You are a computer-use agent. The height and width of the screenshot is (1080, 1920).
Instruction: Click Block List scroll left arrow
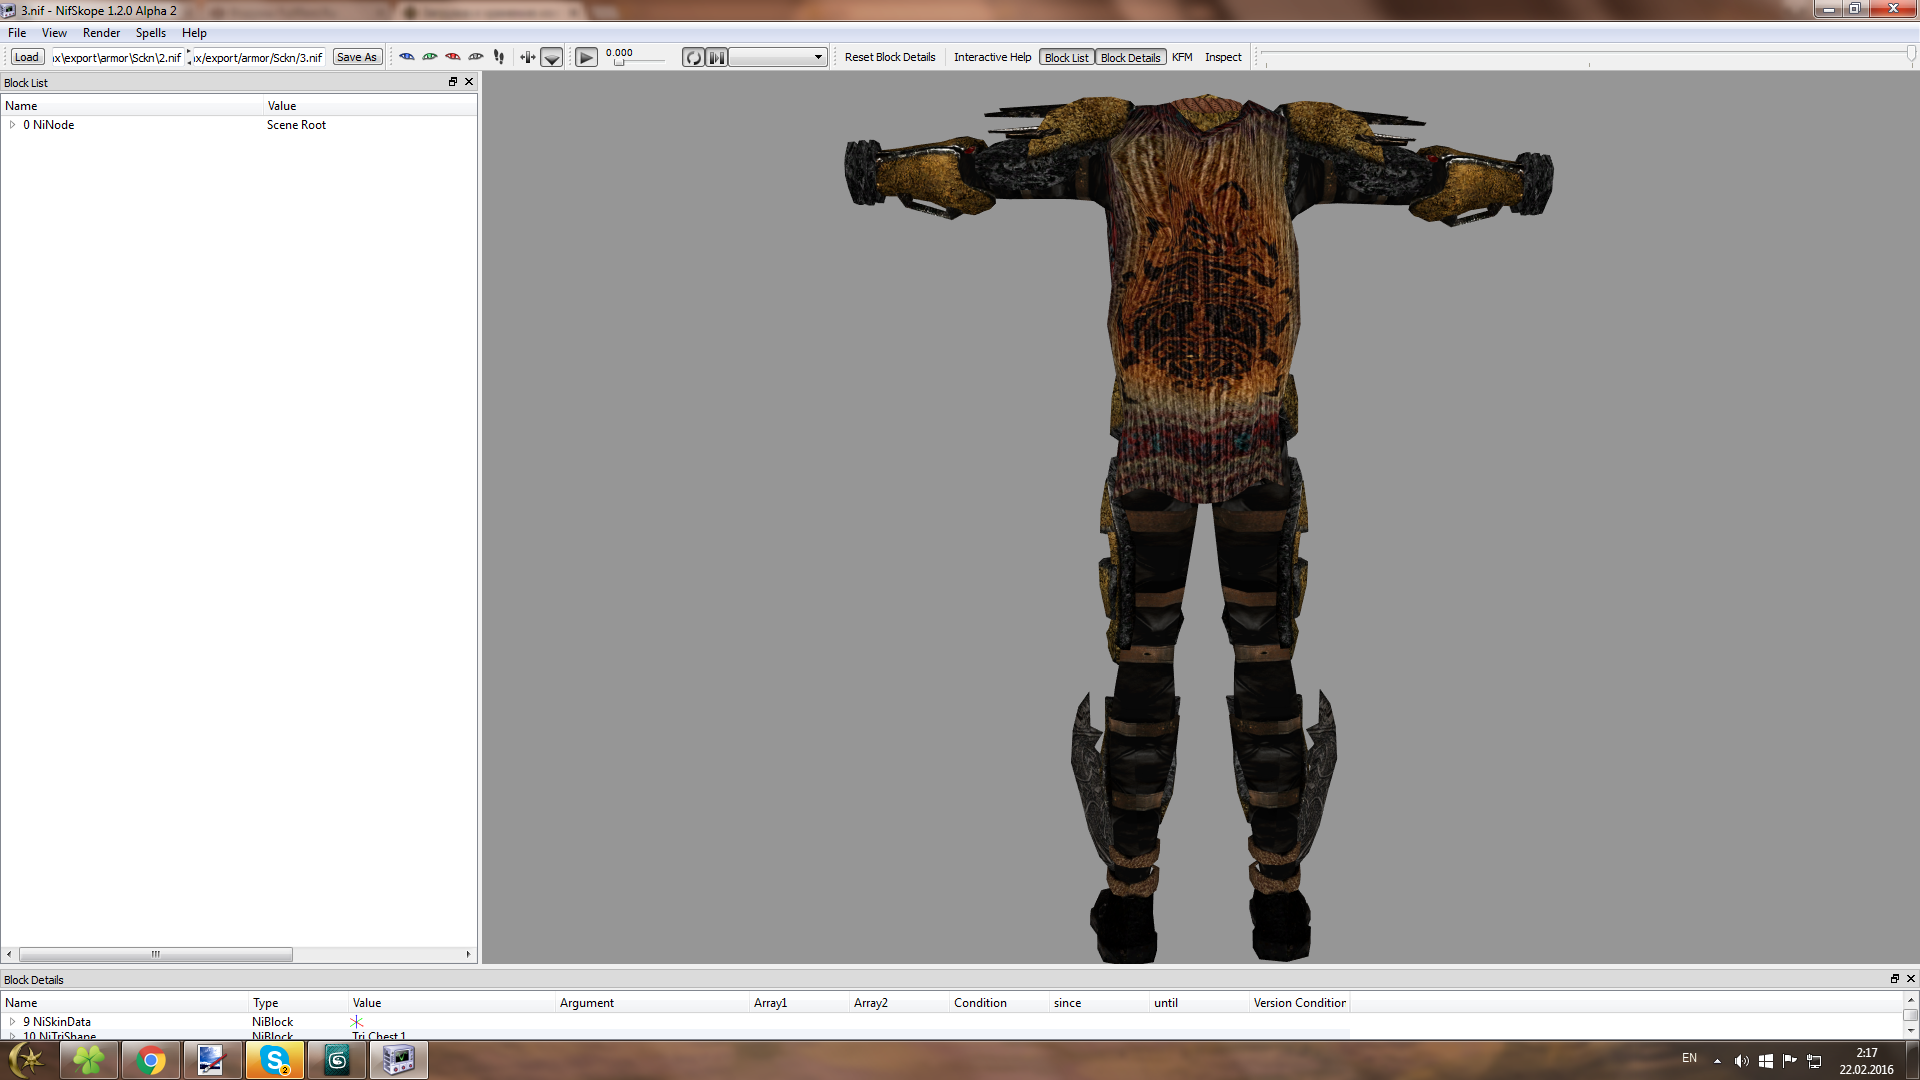tap(9, 954)
